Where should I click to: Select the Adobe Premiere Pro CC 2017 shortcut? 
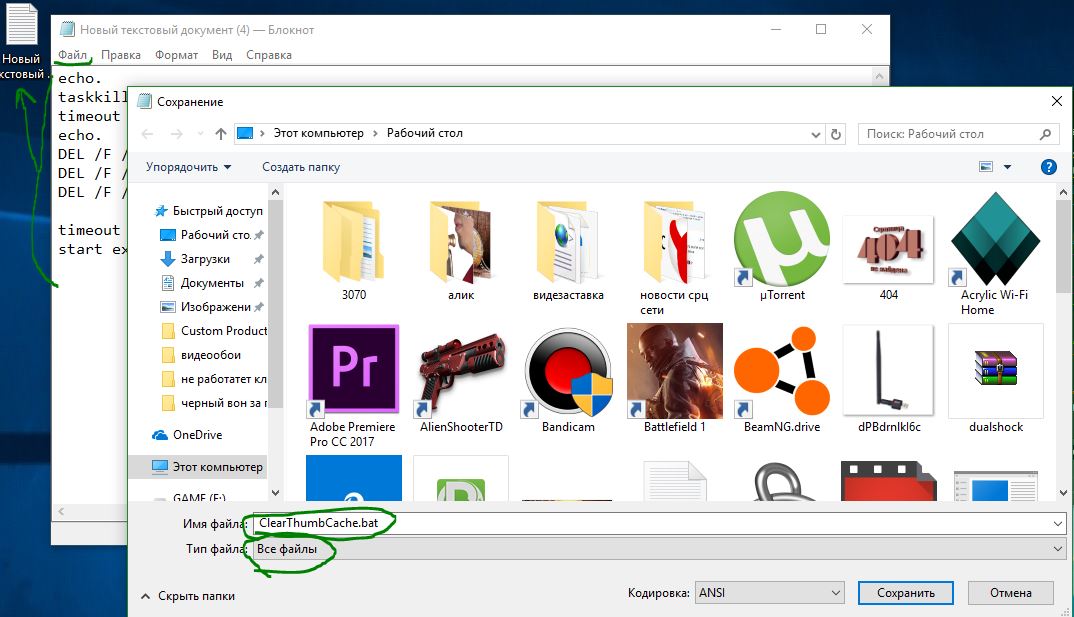point(353,386)
